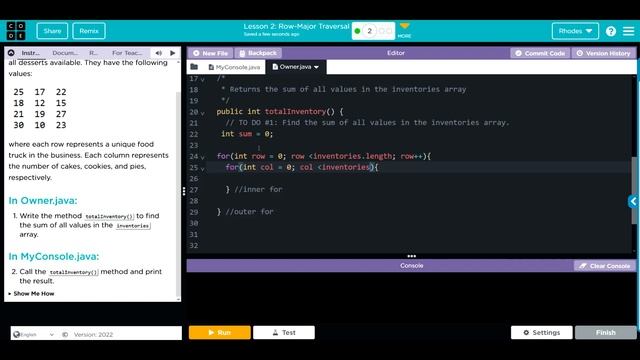The width and height of the screenshot is (640, 360).
Task: Click the 'int sum = 0;' code line
Action: 247,134
